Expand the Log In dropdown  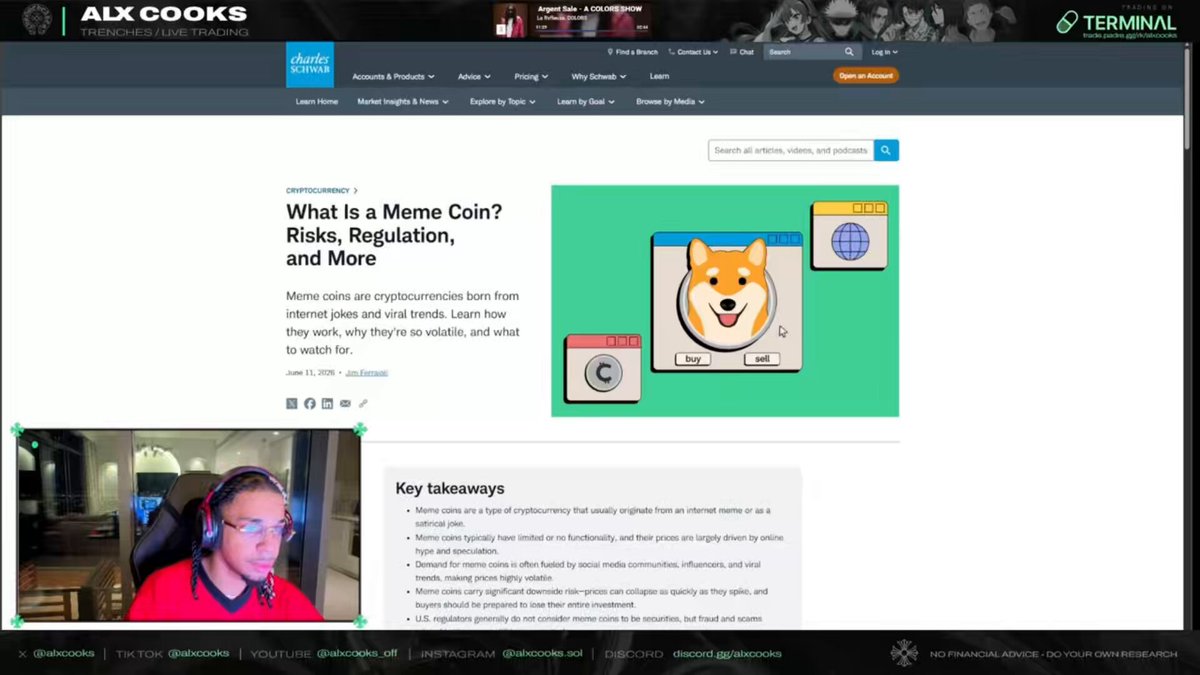point(884,52)
